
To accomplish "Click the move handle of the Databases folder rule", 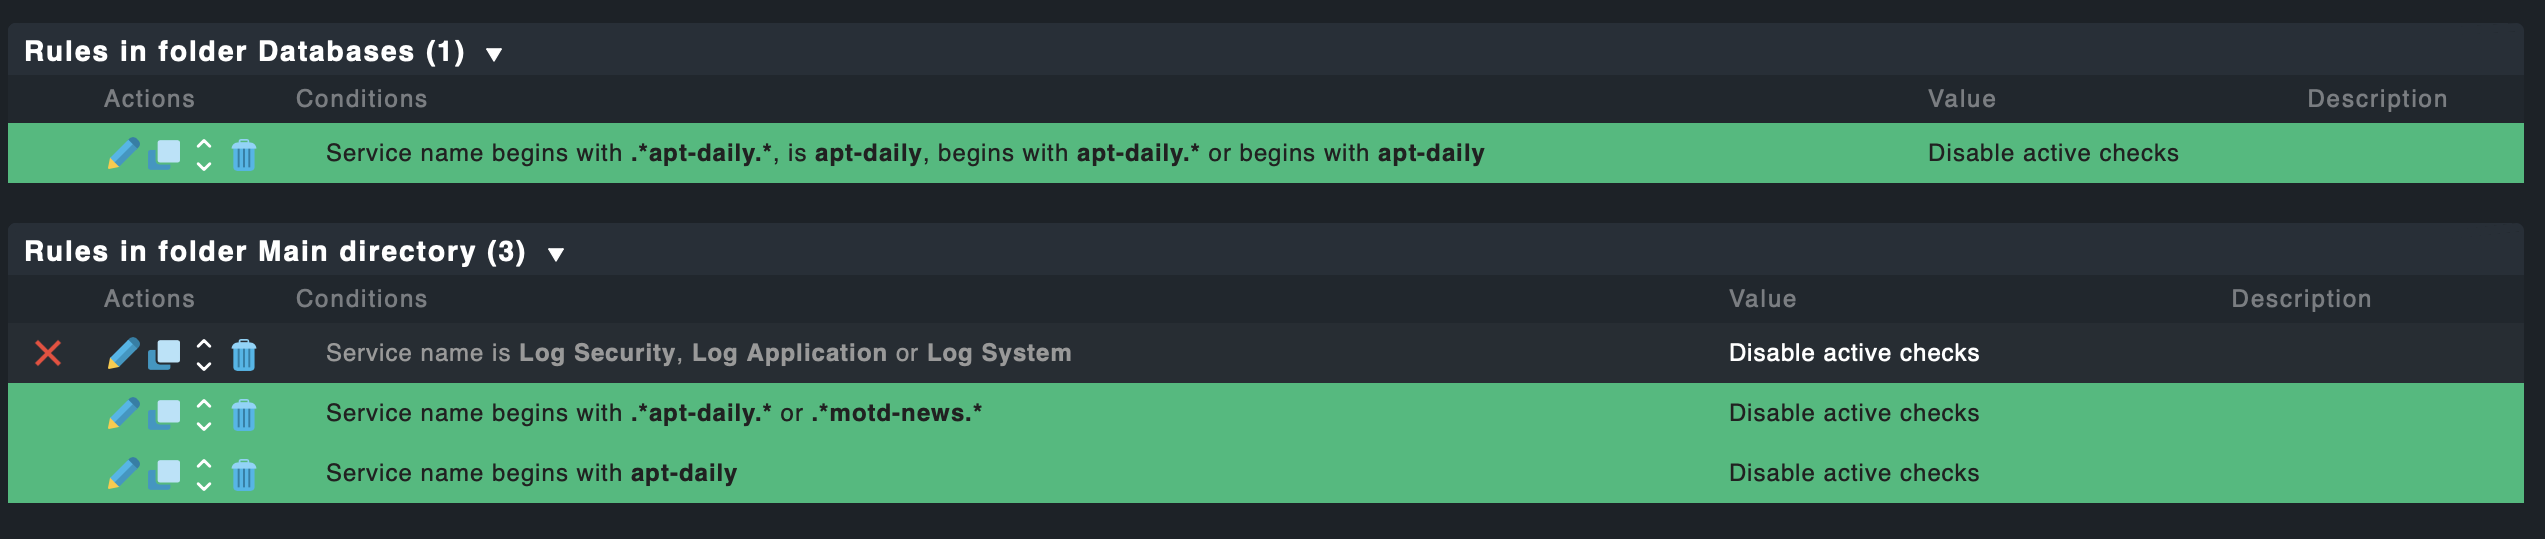I will tap(204, 154).
